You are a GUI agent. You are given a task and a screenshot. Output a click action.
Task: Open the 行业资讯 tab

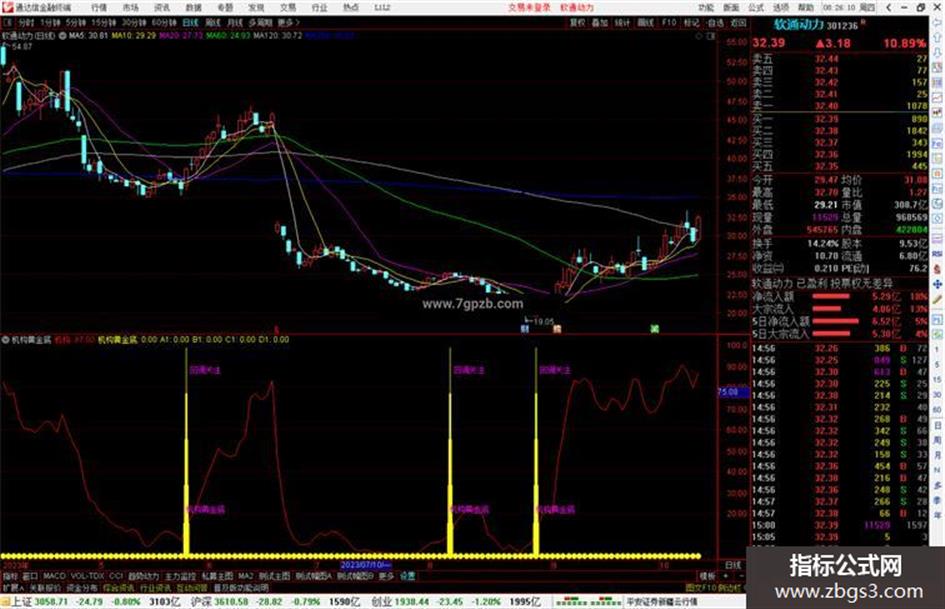(x=155, y=587)
